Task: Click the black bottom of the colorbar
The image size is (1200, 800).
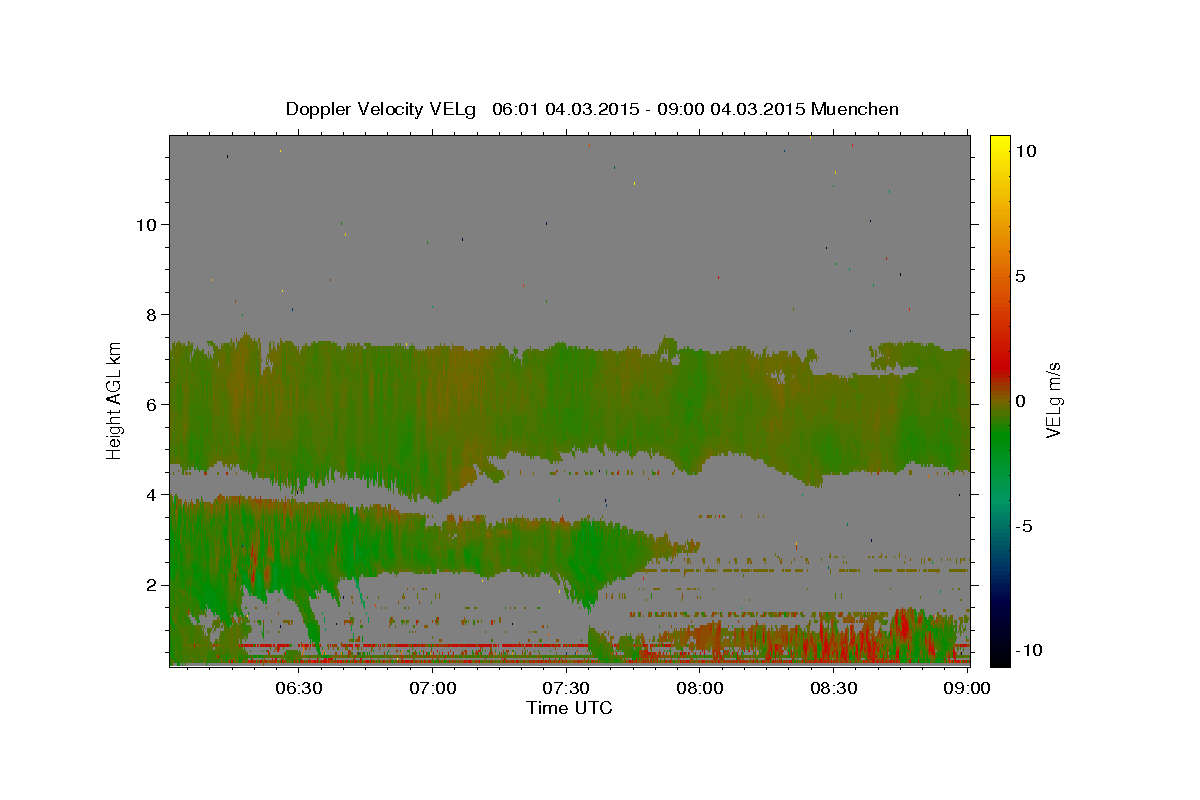Action: coord(1000,655)
